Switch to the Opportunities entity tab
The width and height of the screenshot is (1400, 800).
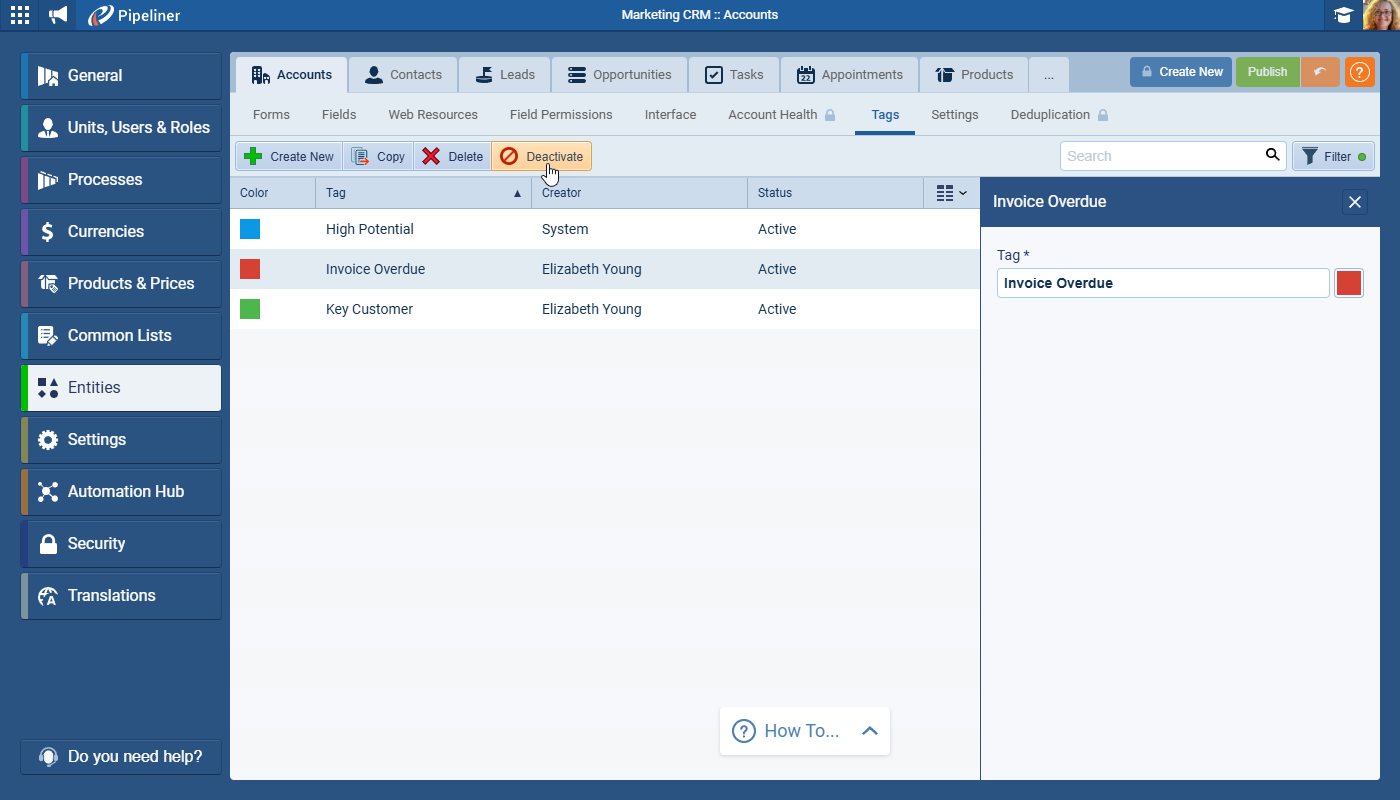619,75
